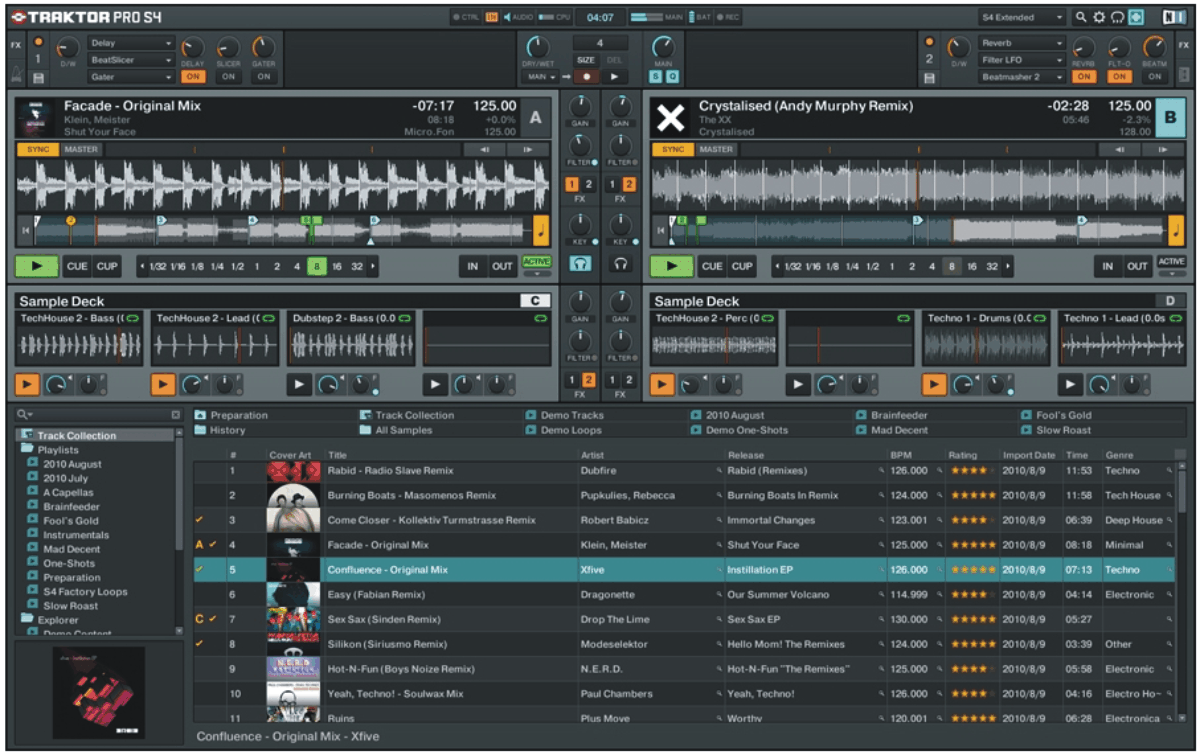Skip to start of Deck A track

click(x=24, y=231)
